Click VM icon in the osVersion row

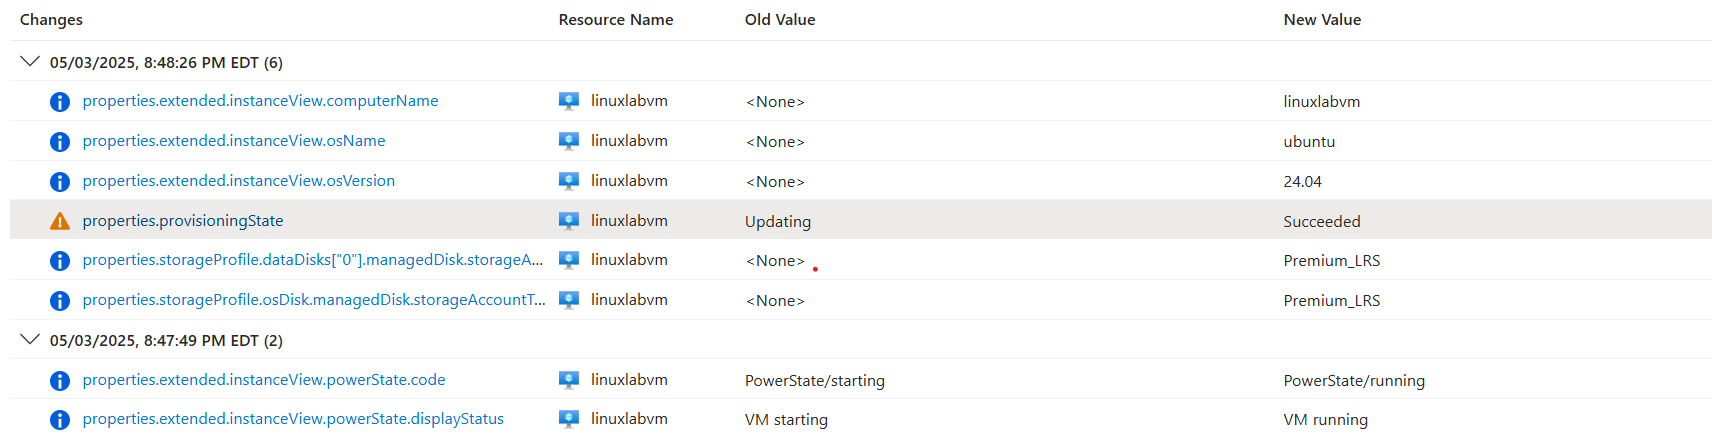(569, 181)
